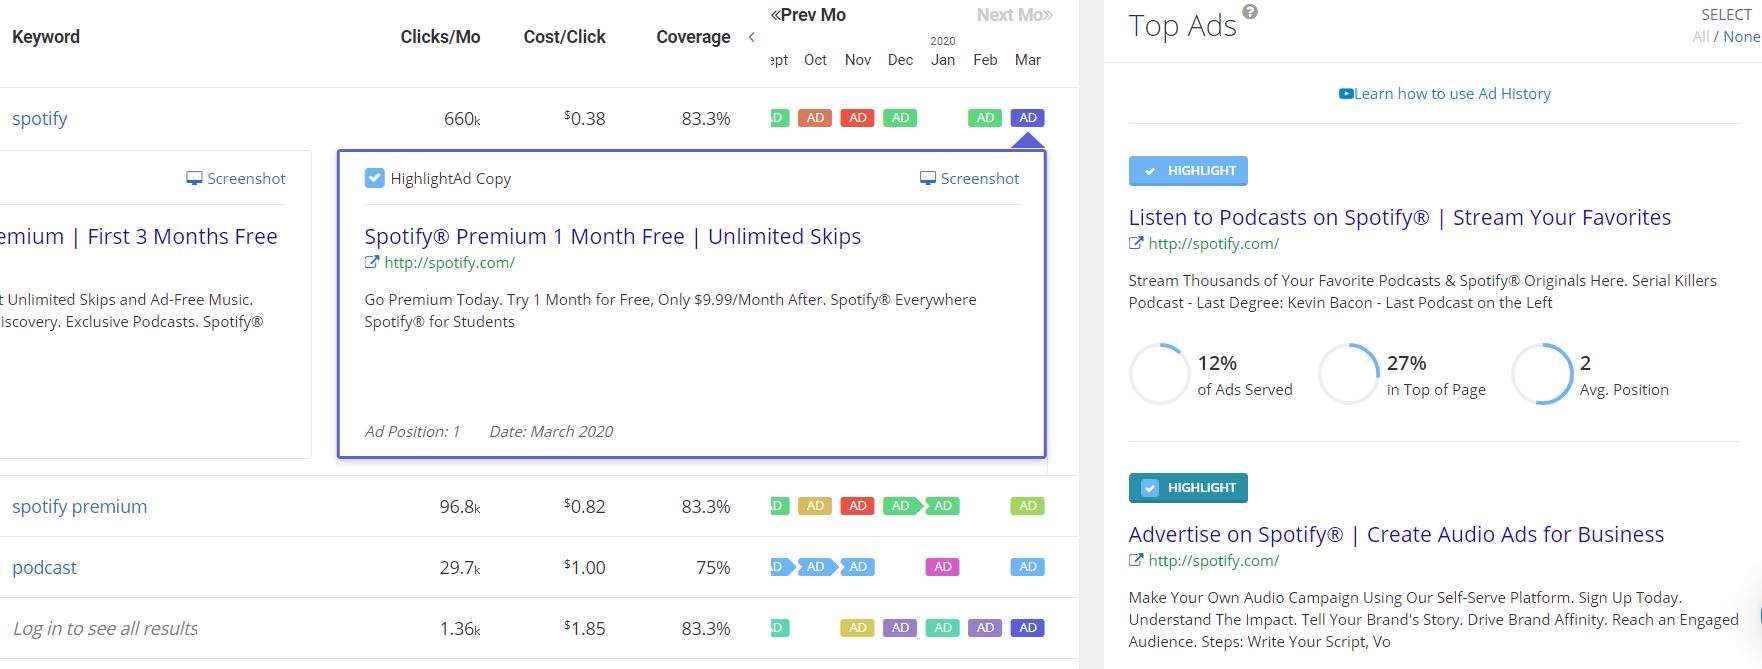Click the 660k clicks value for spotify
This screenshot has height=669, width=1762.
[462, 118]
